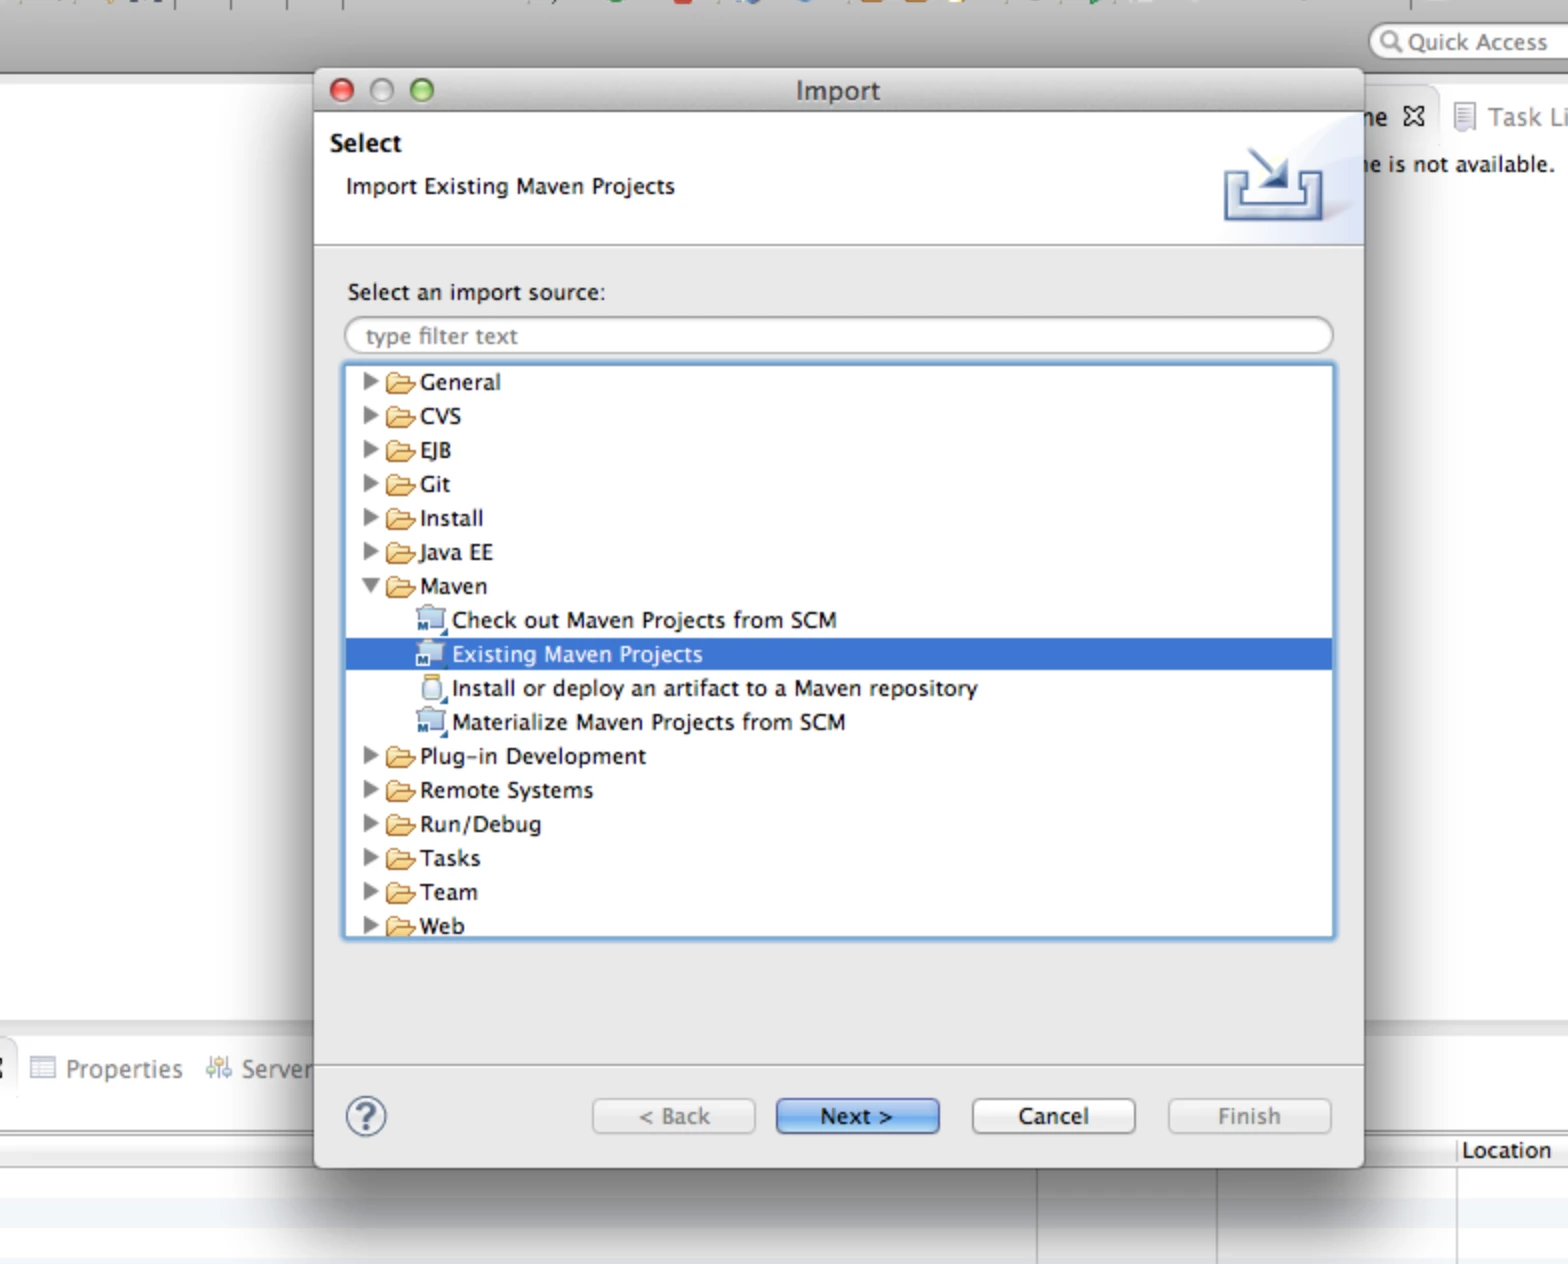Click the EJB folder icon

point(401,450)
